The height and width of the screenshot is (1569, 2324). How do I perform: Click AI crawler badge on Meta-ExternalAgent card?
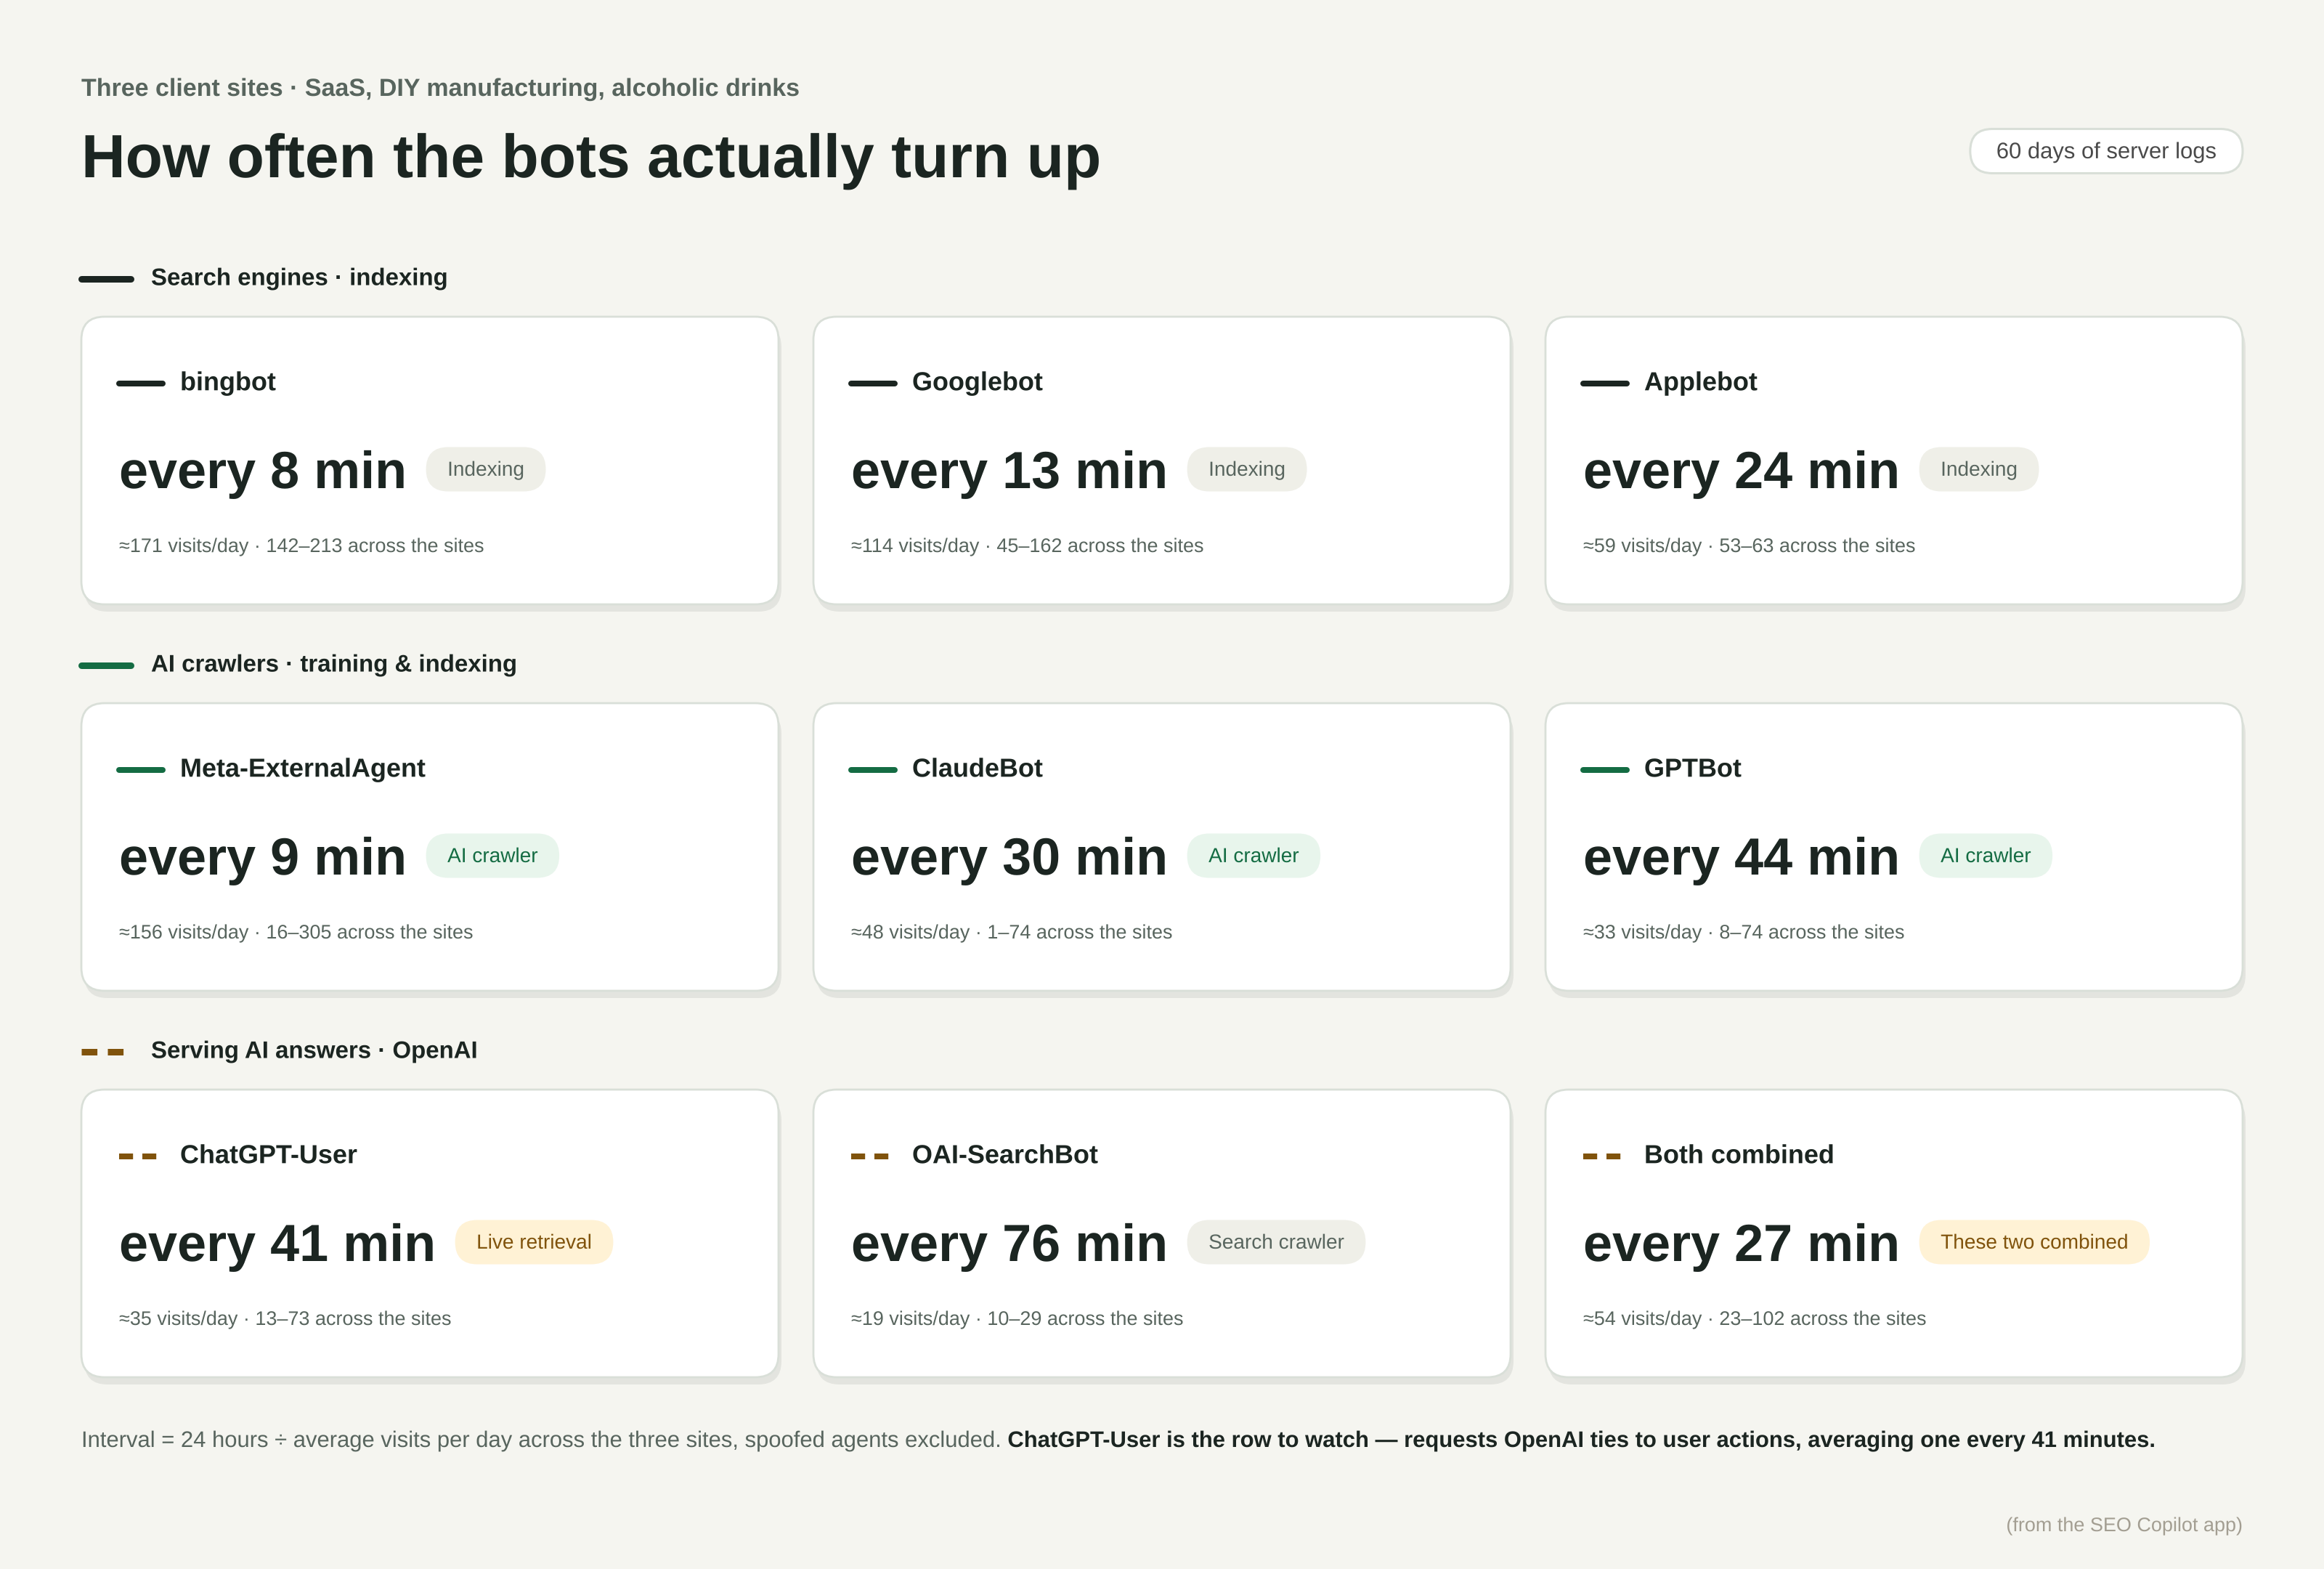tap(492, 856)
